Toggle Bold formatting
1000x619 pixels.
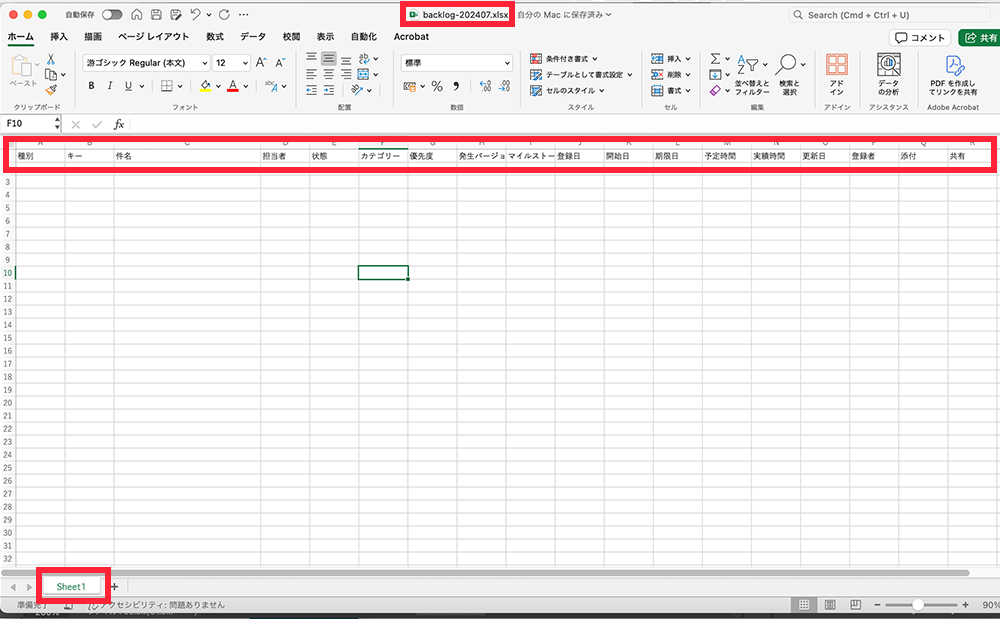pyautogui.click(x=91, y=85)
